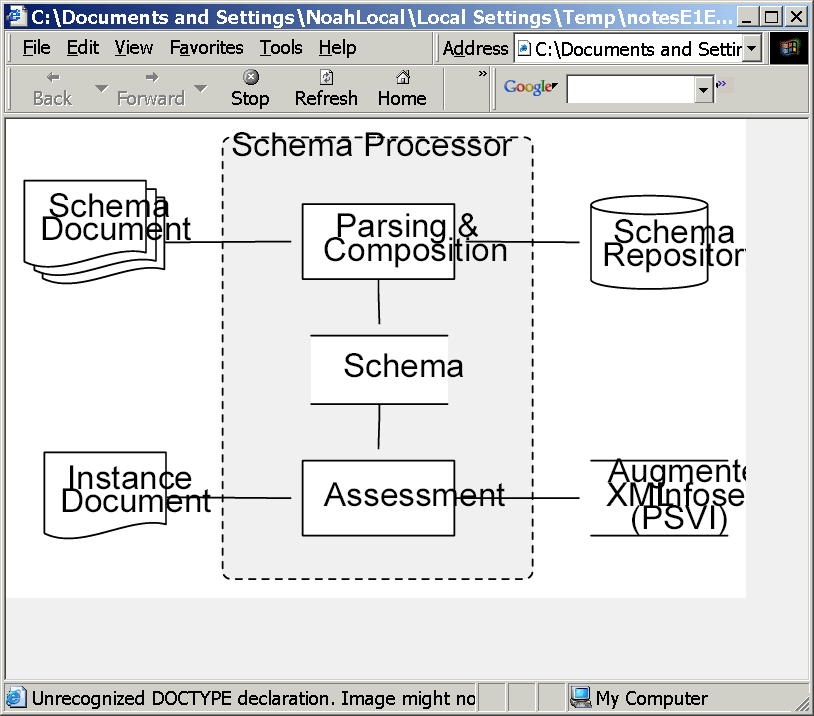Go to the Home page
The height and width of the screenshot is (716, 814).
point(402,88)
